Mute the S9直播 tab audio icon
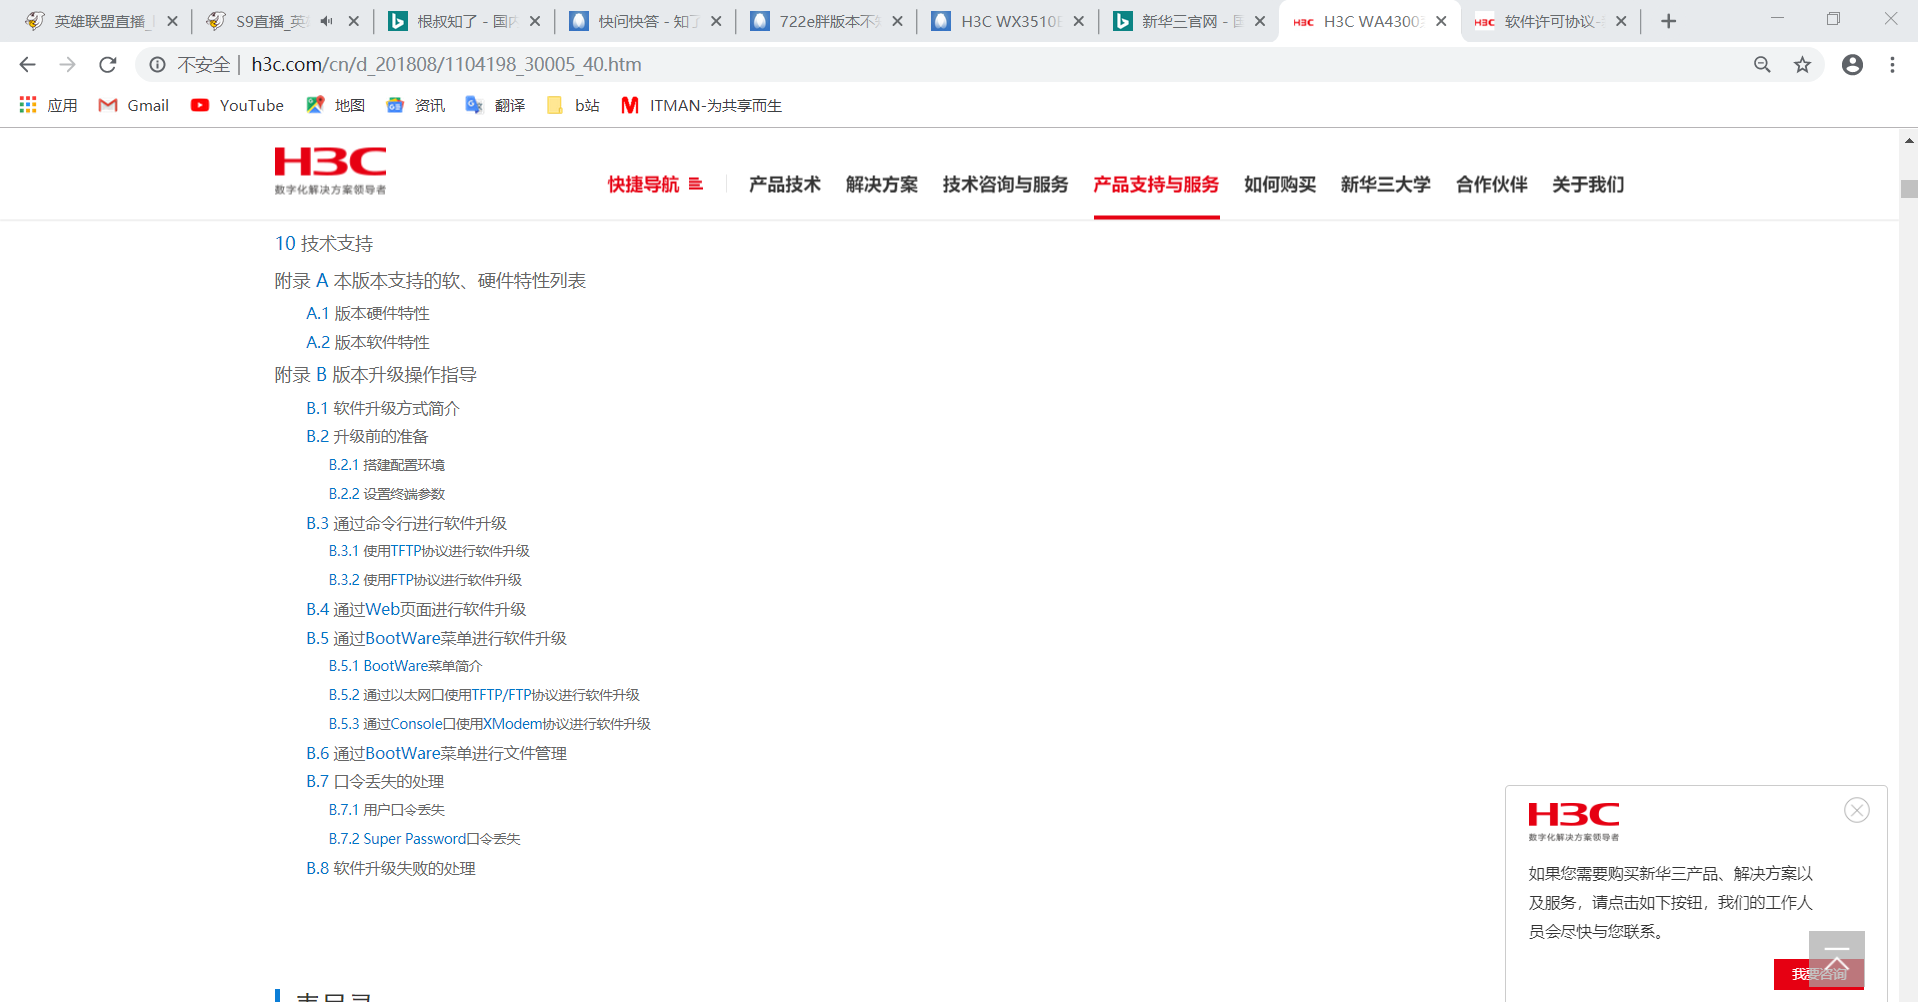 click(326, 21)
